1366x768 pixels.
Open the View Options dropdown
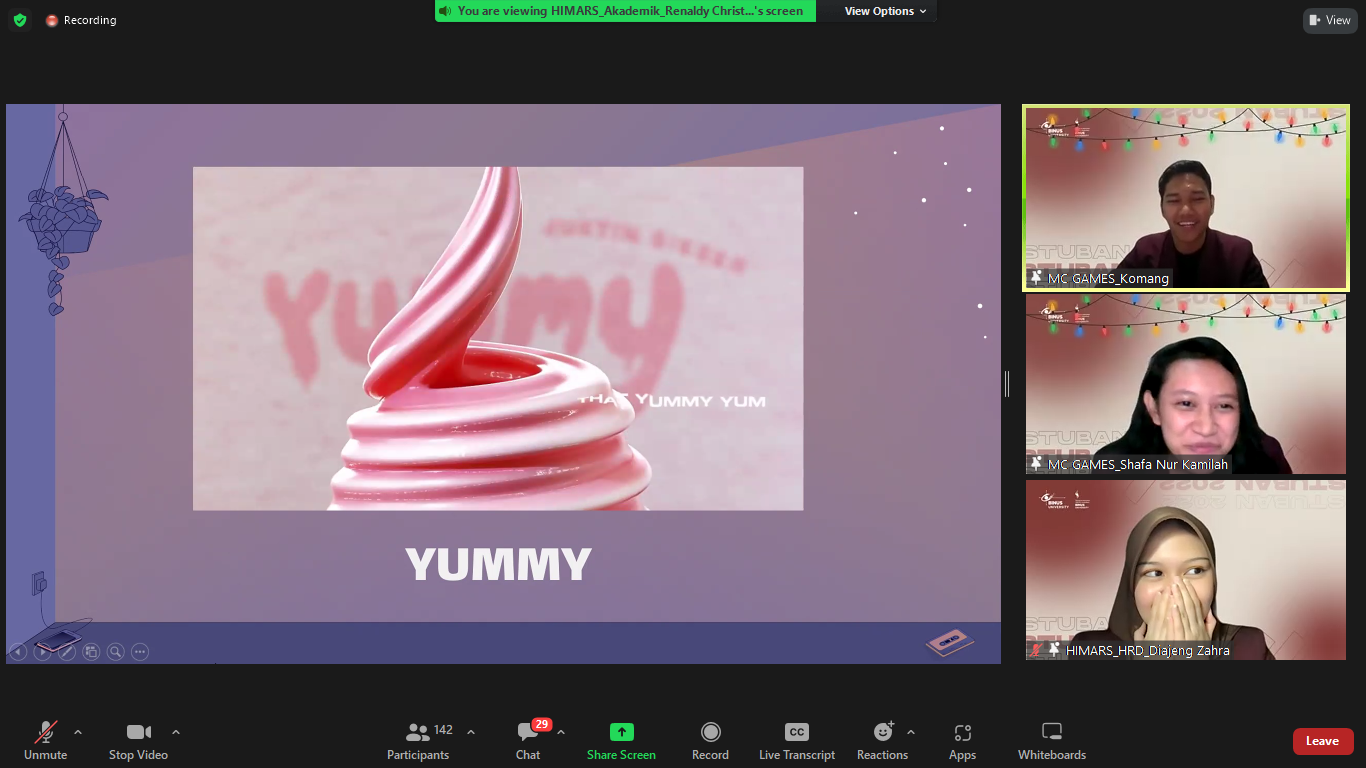885,11
